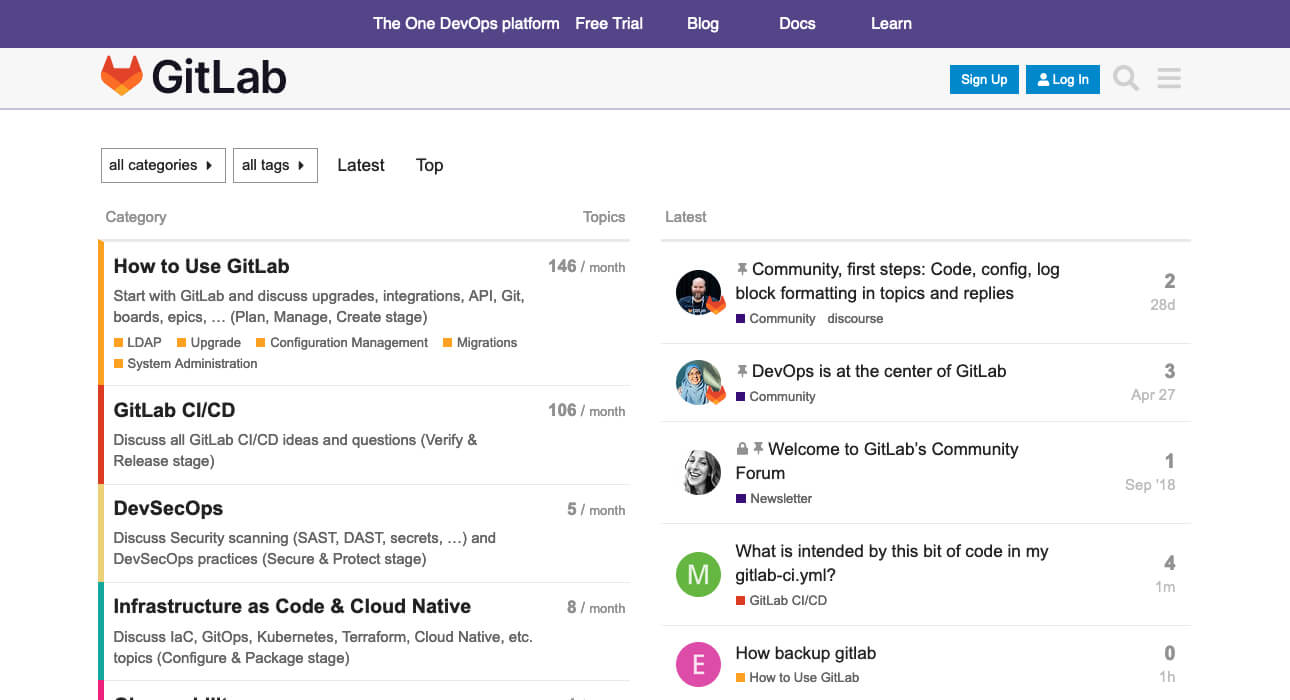Click the Newsletter category color badge

click(x=739, y=498)
